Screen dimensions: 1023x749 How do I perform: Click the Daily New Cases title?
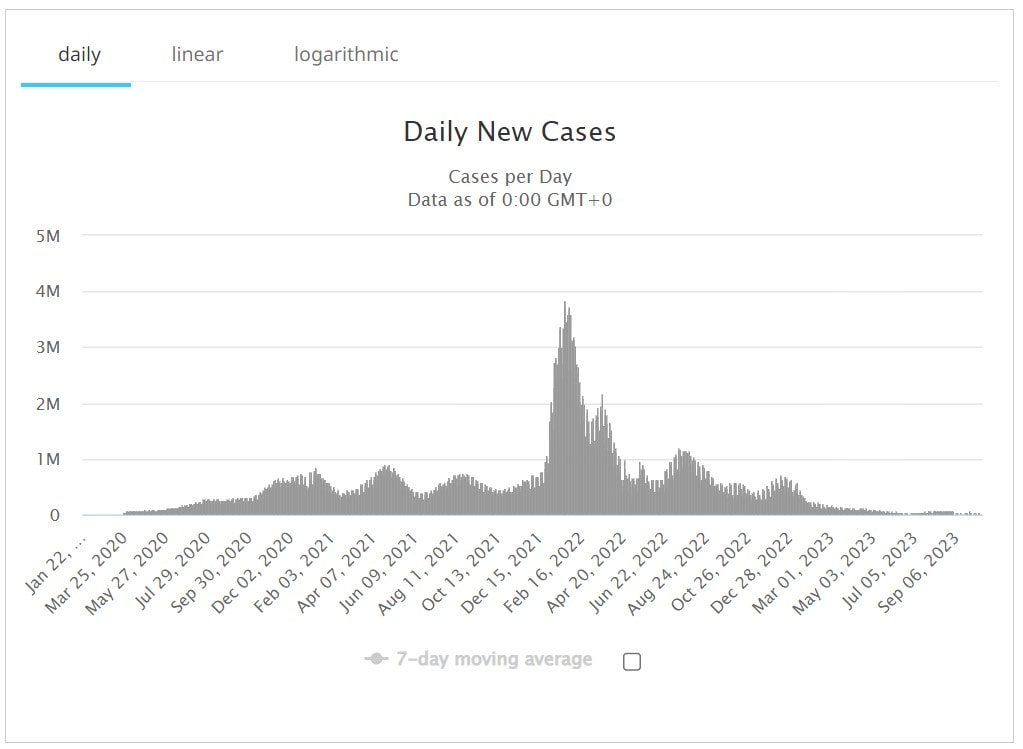(509, 131)
